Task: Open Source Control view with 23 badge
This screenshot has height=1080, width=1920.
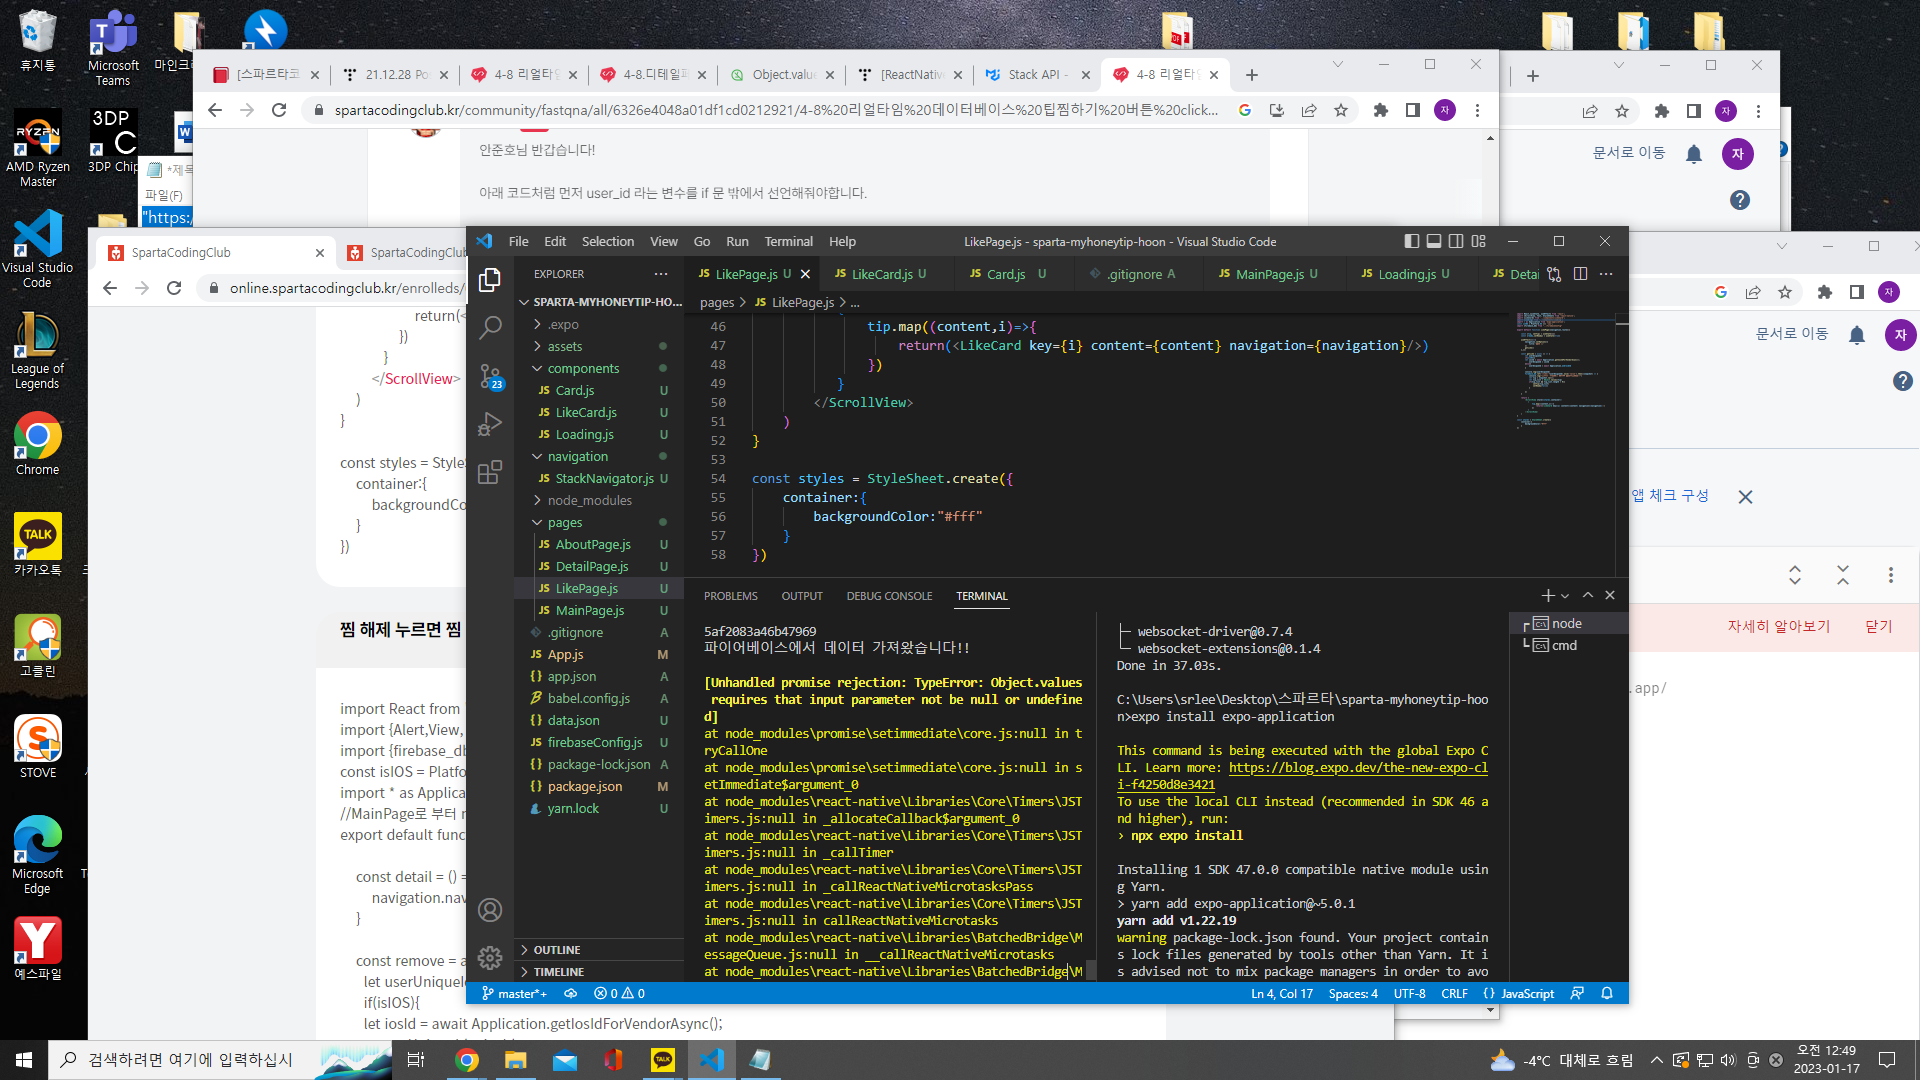Action: [490, 376]
